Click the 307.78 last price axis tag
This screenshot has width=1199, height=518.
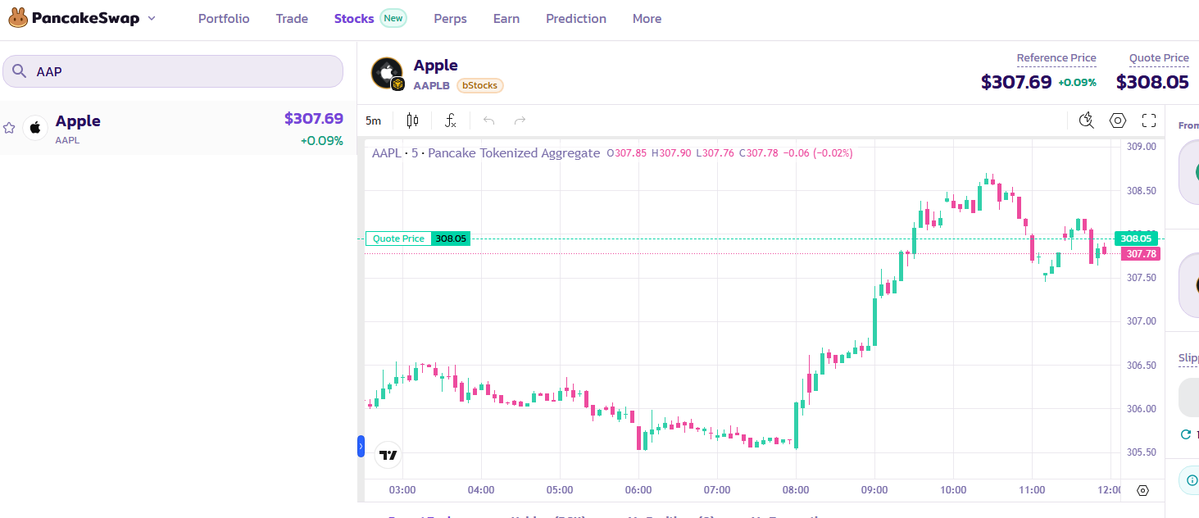tap(1140, 254)
